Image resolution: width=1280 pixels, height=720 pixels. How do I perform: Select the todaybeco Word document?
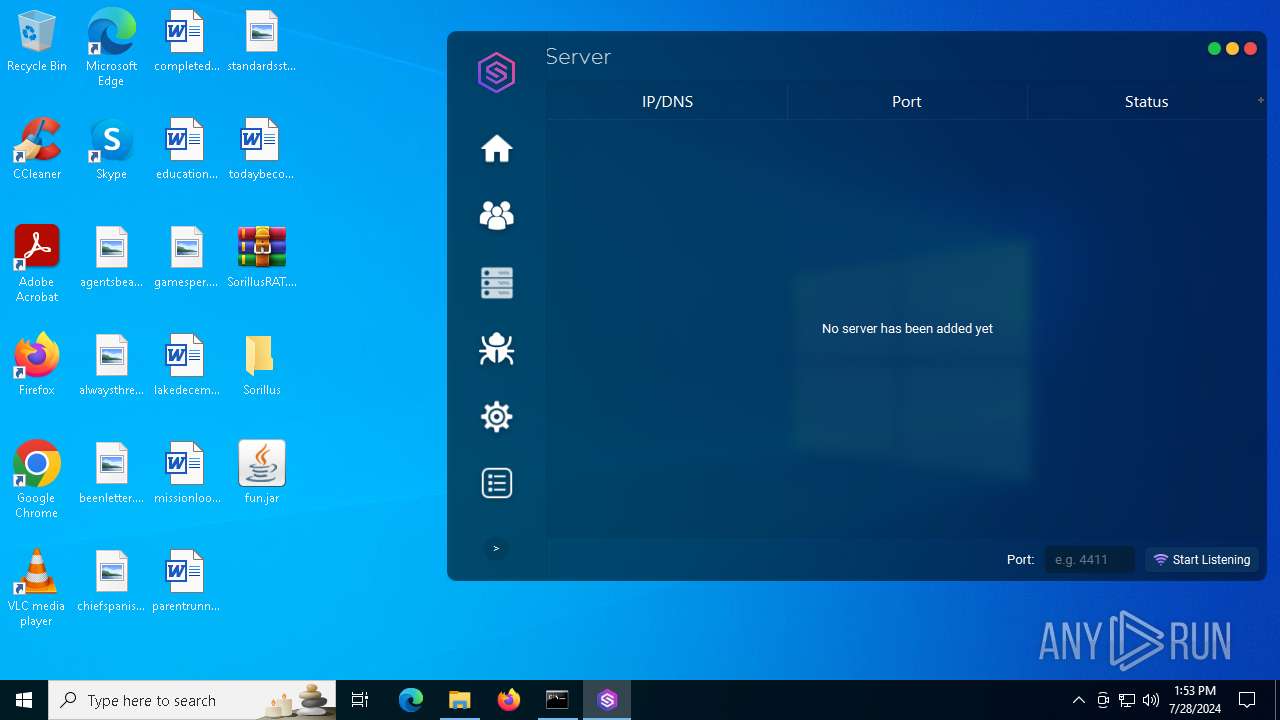tap(262, 149)
